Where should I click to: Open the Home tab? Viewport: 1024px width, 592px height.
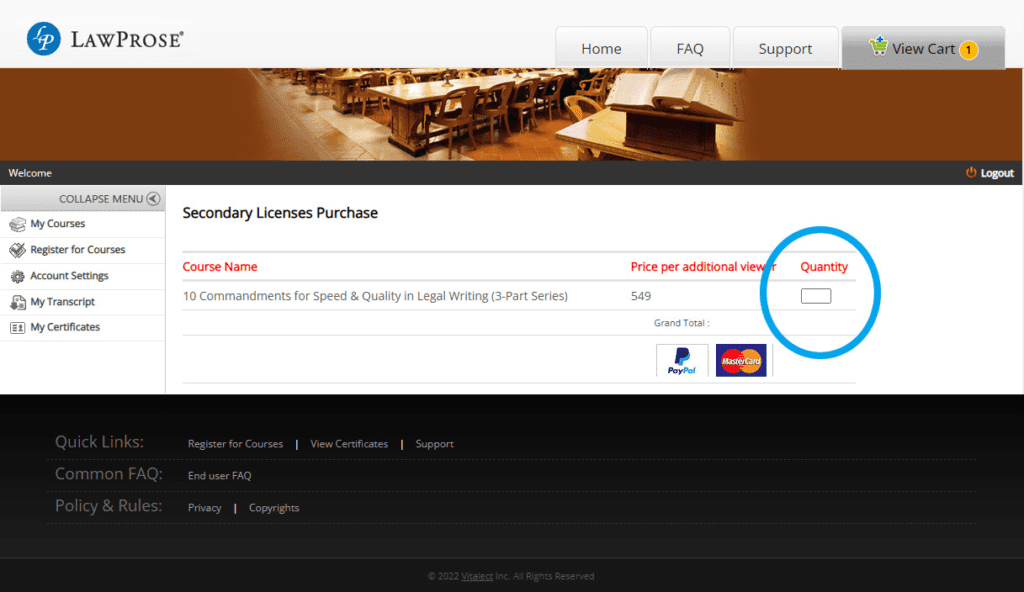[601, 48]
